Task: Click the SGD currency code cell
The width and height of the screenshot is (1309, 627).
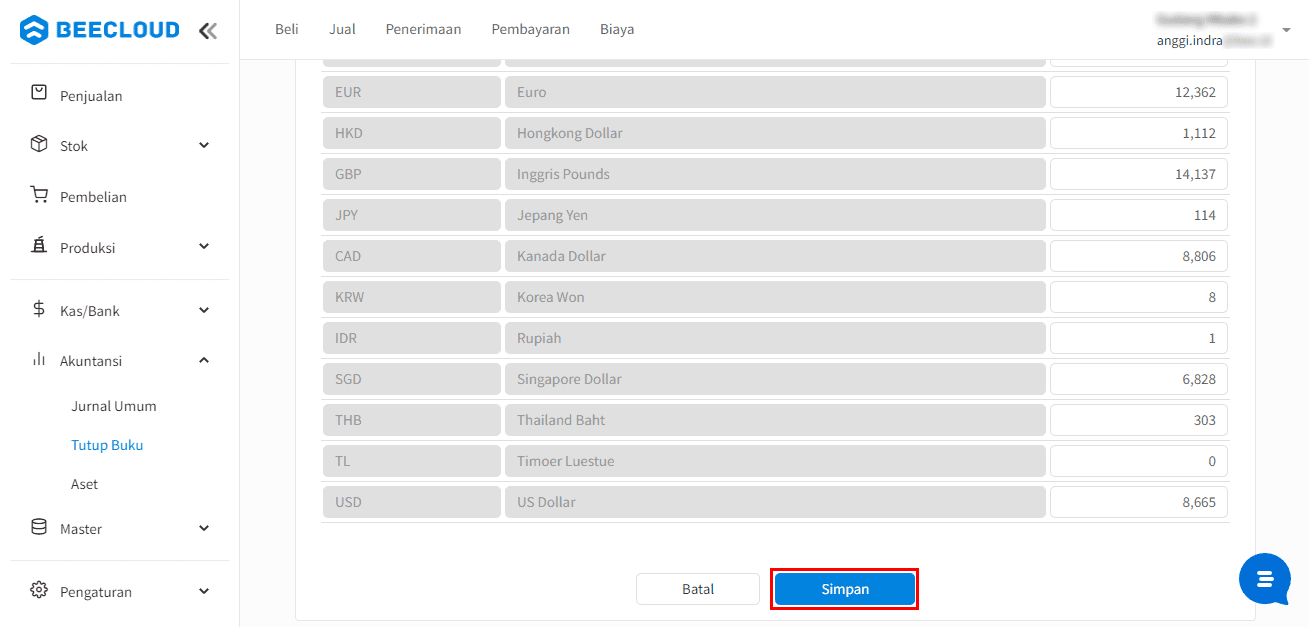Action: [412, 379]
